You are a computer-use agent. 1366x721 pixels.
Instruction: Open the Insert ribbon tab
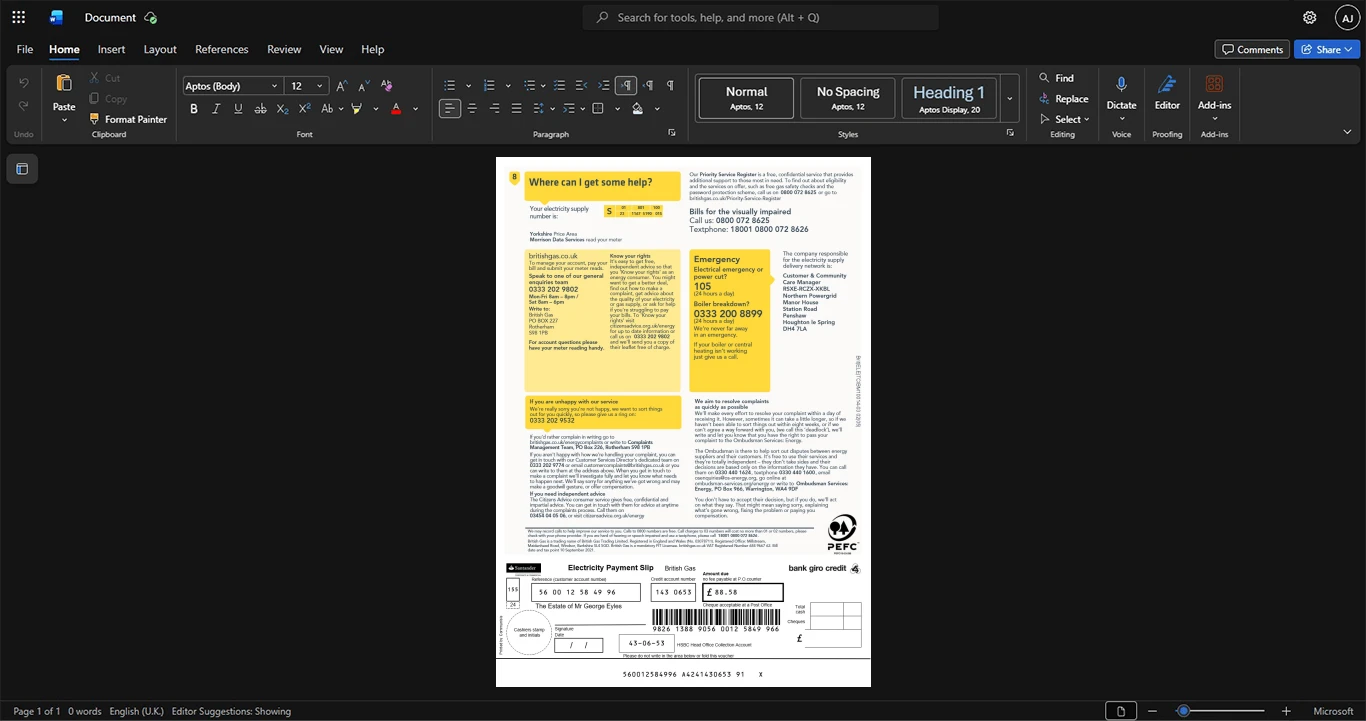tap(111, 49)
